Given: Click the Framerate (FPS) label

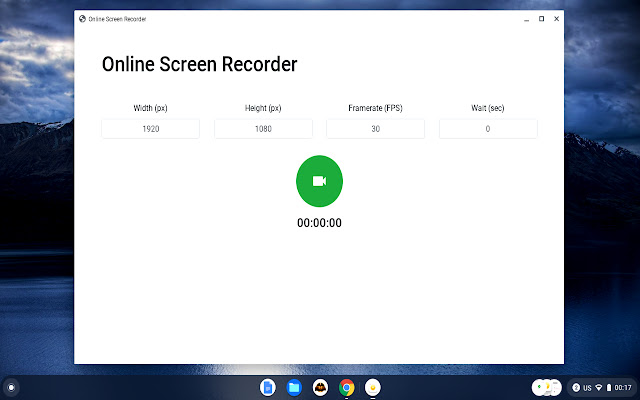Looking at the screenshot, I should 376,108.
